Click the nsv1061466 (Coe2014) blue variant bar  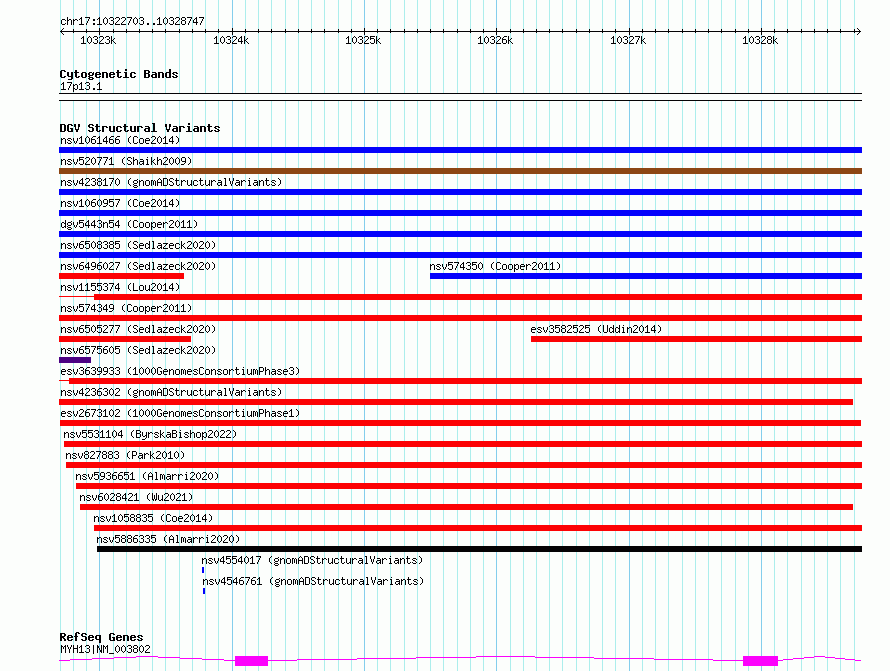coord(460,150)
